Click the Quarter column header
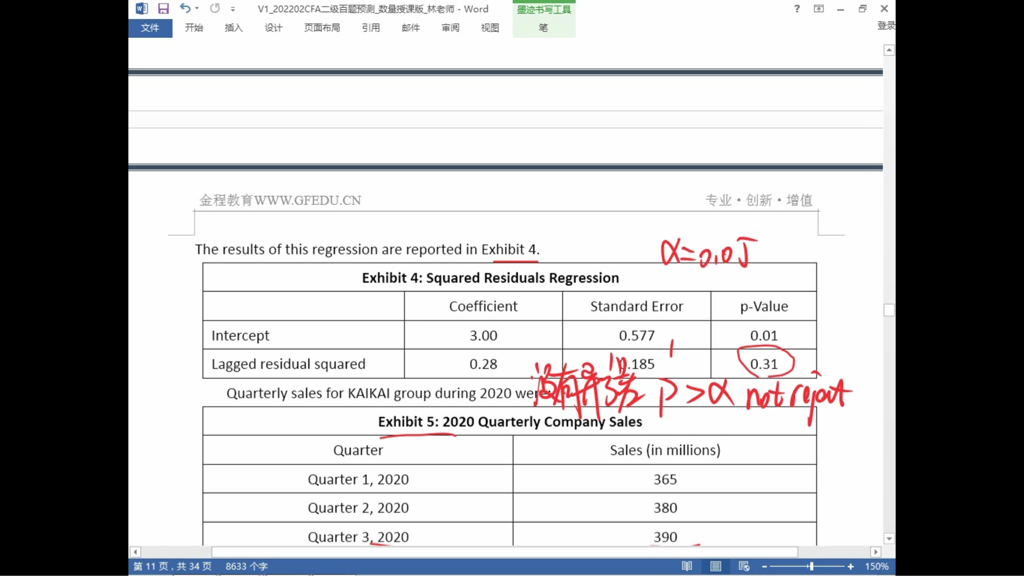Screen dimensions: 1024x576 click(x=358, y=450)
